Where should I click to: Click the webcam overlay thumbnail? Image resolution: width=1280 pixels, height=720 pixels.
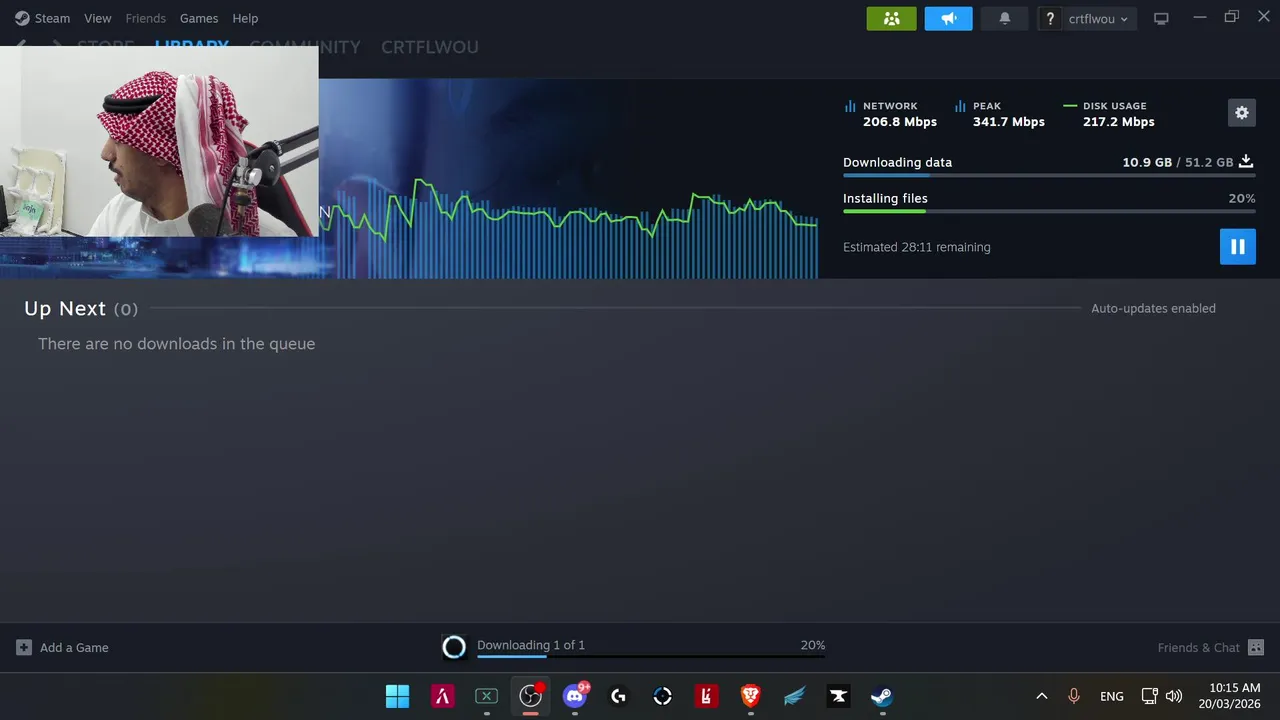point(159,141)
